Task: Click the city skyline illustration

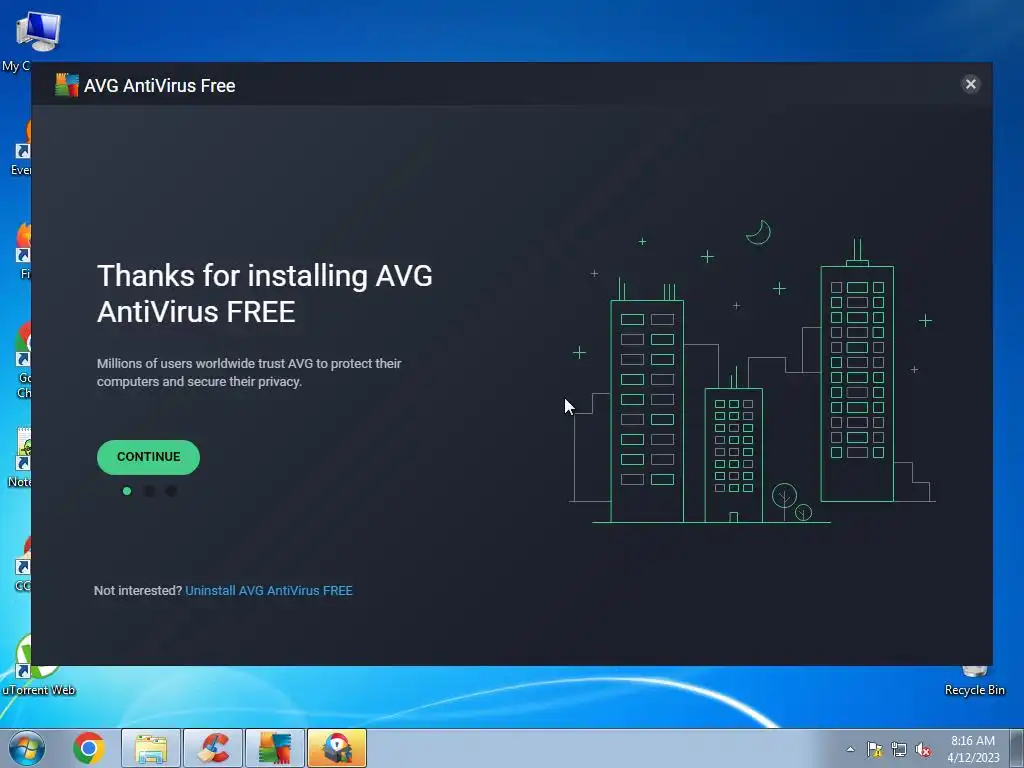Action: 752,371
